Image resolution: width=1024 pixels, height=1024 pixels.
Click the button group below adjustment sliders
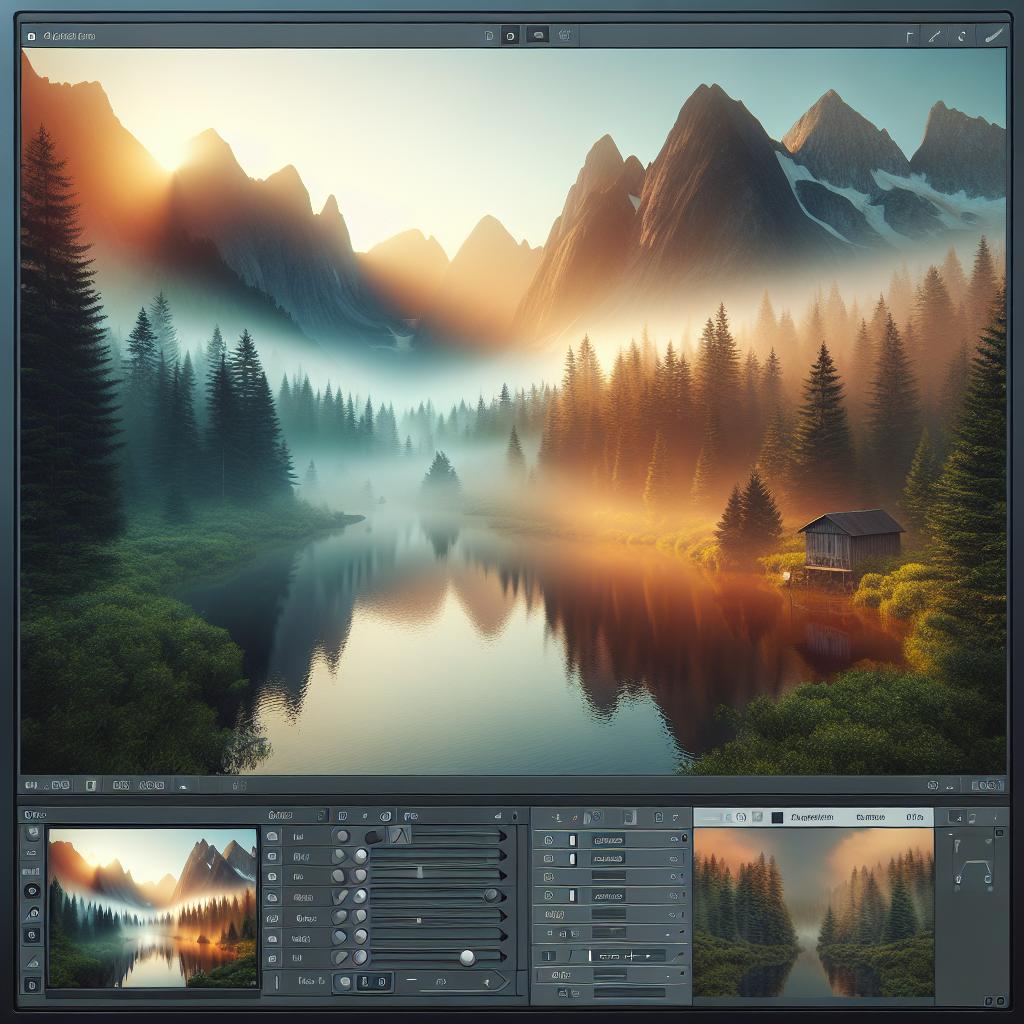pyautogui.click(x=365, y=983)
